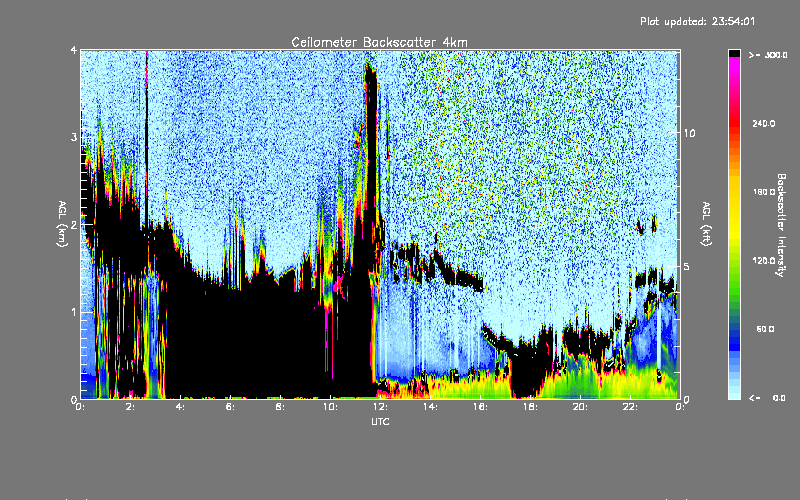This screenshot has height=500, width=800.
Task: Click the 3 km label on left axis
Action: coord(74,137)
